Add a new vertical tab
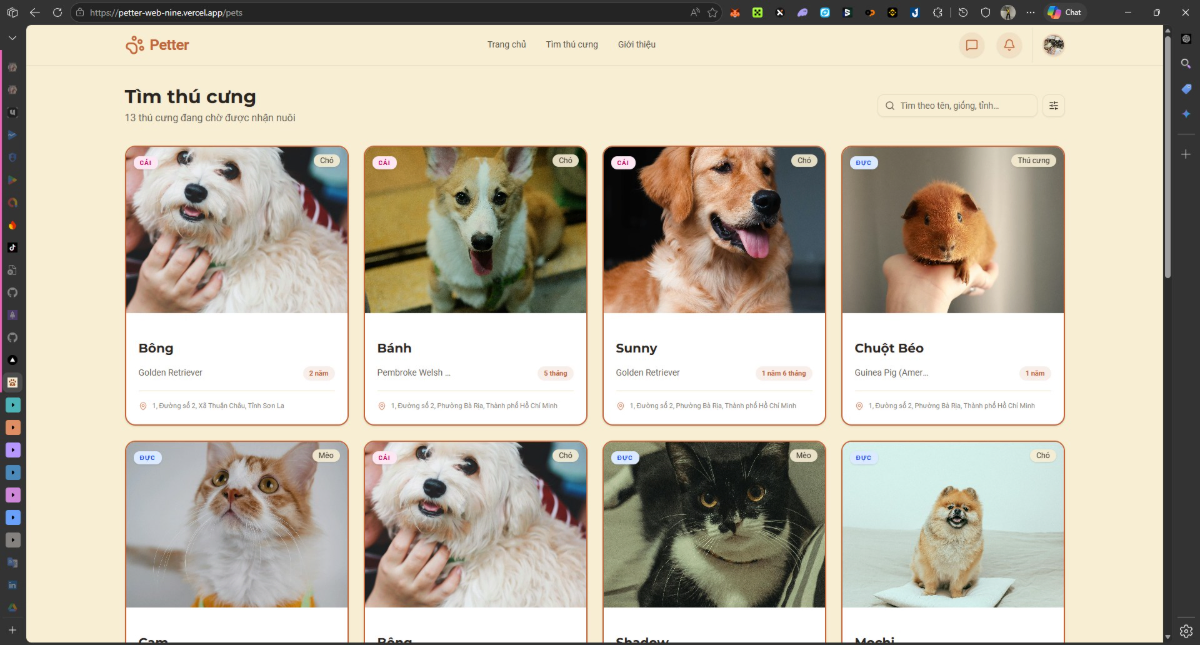 [13, 630]
